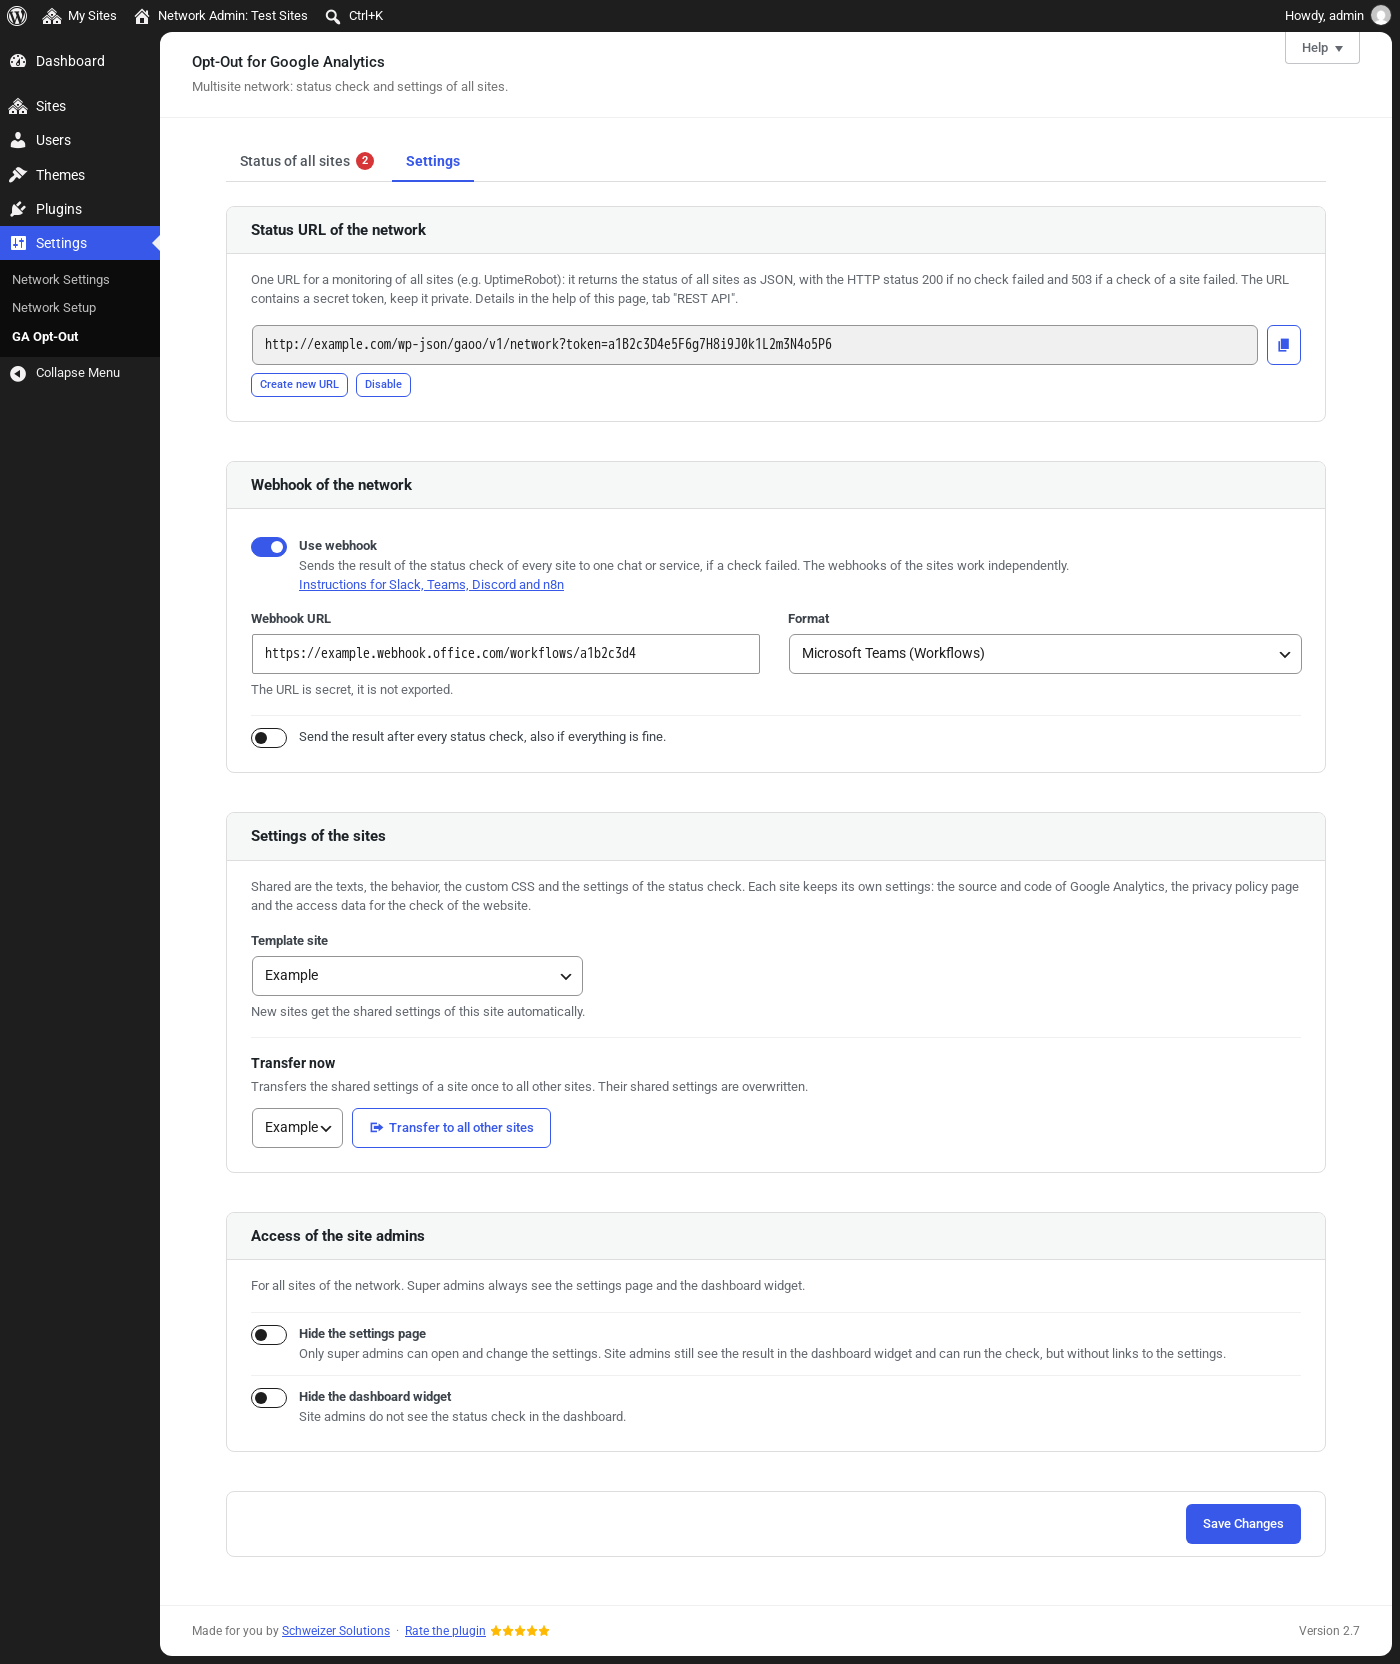The image size is (1400, 1664).
Task: Toggle Hide the dashboard widget switch
Action: 269,1398
